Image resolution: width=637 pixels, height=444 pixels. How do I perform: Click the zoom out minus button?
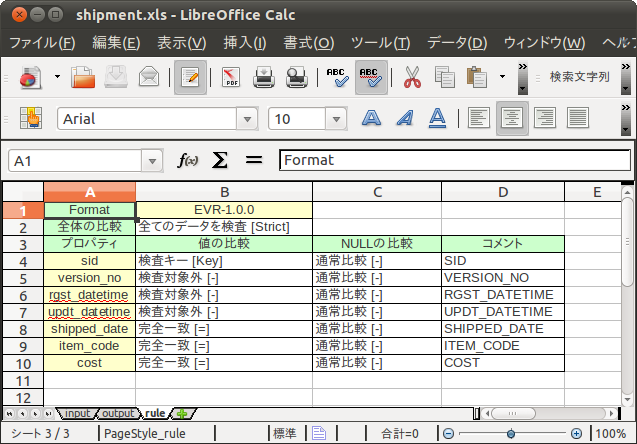(x=448, y=434)
